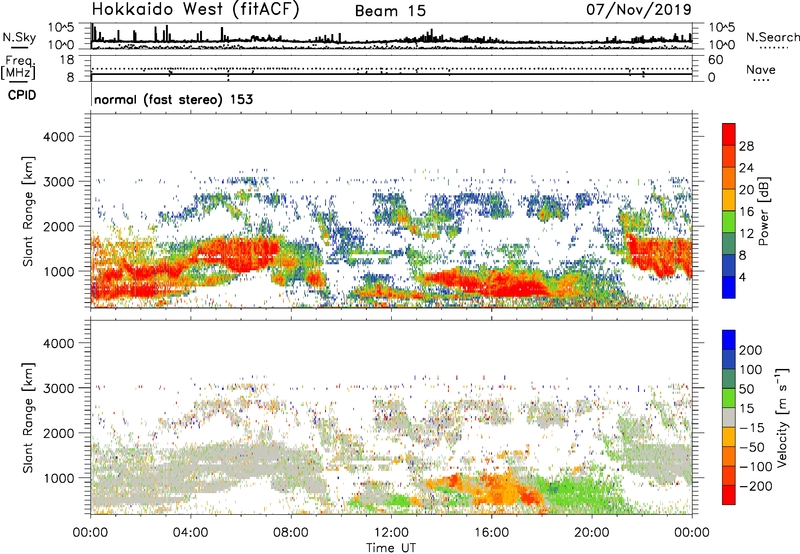Click the Velocity colorbar blue top segment
800x554 pixels.
[x=729, y=340]
